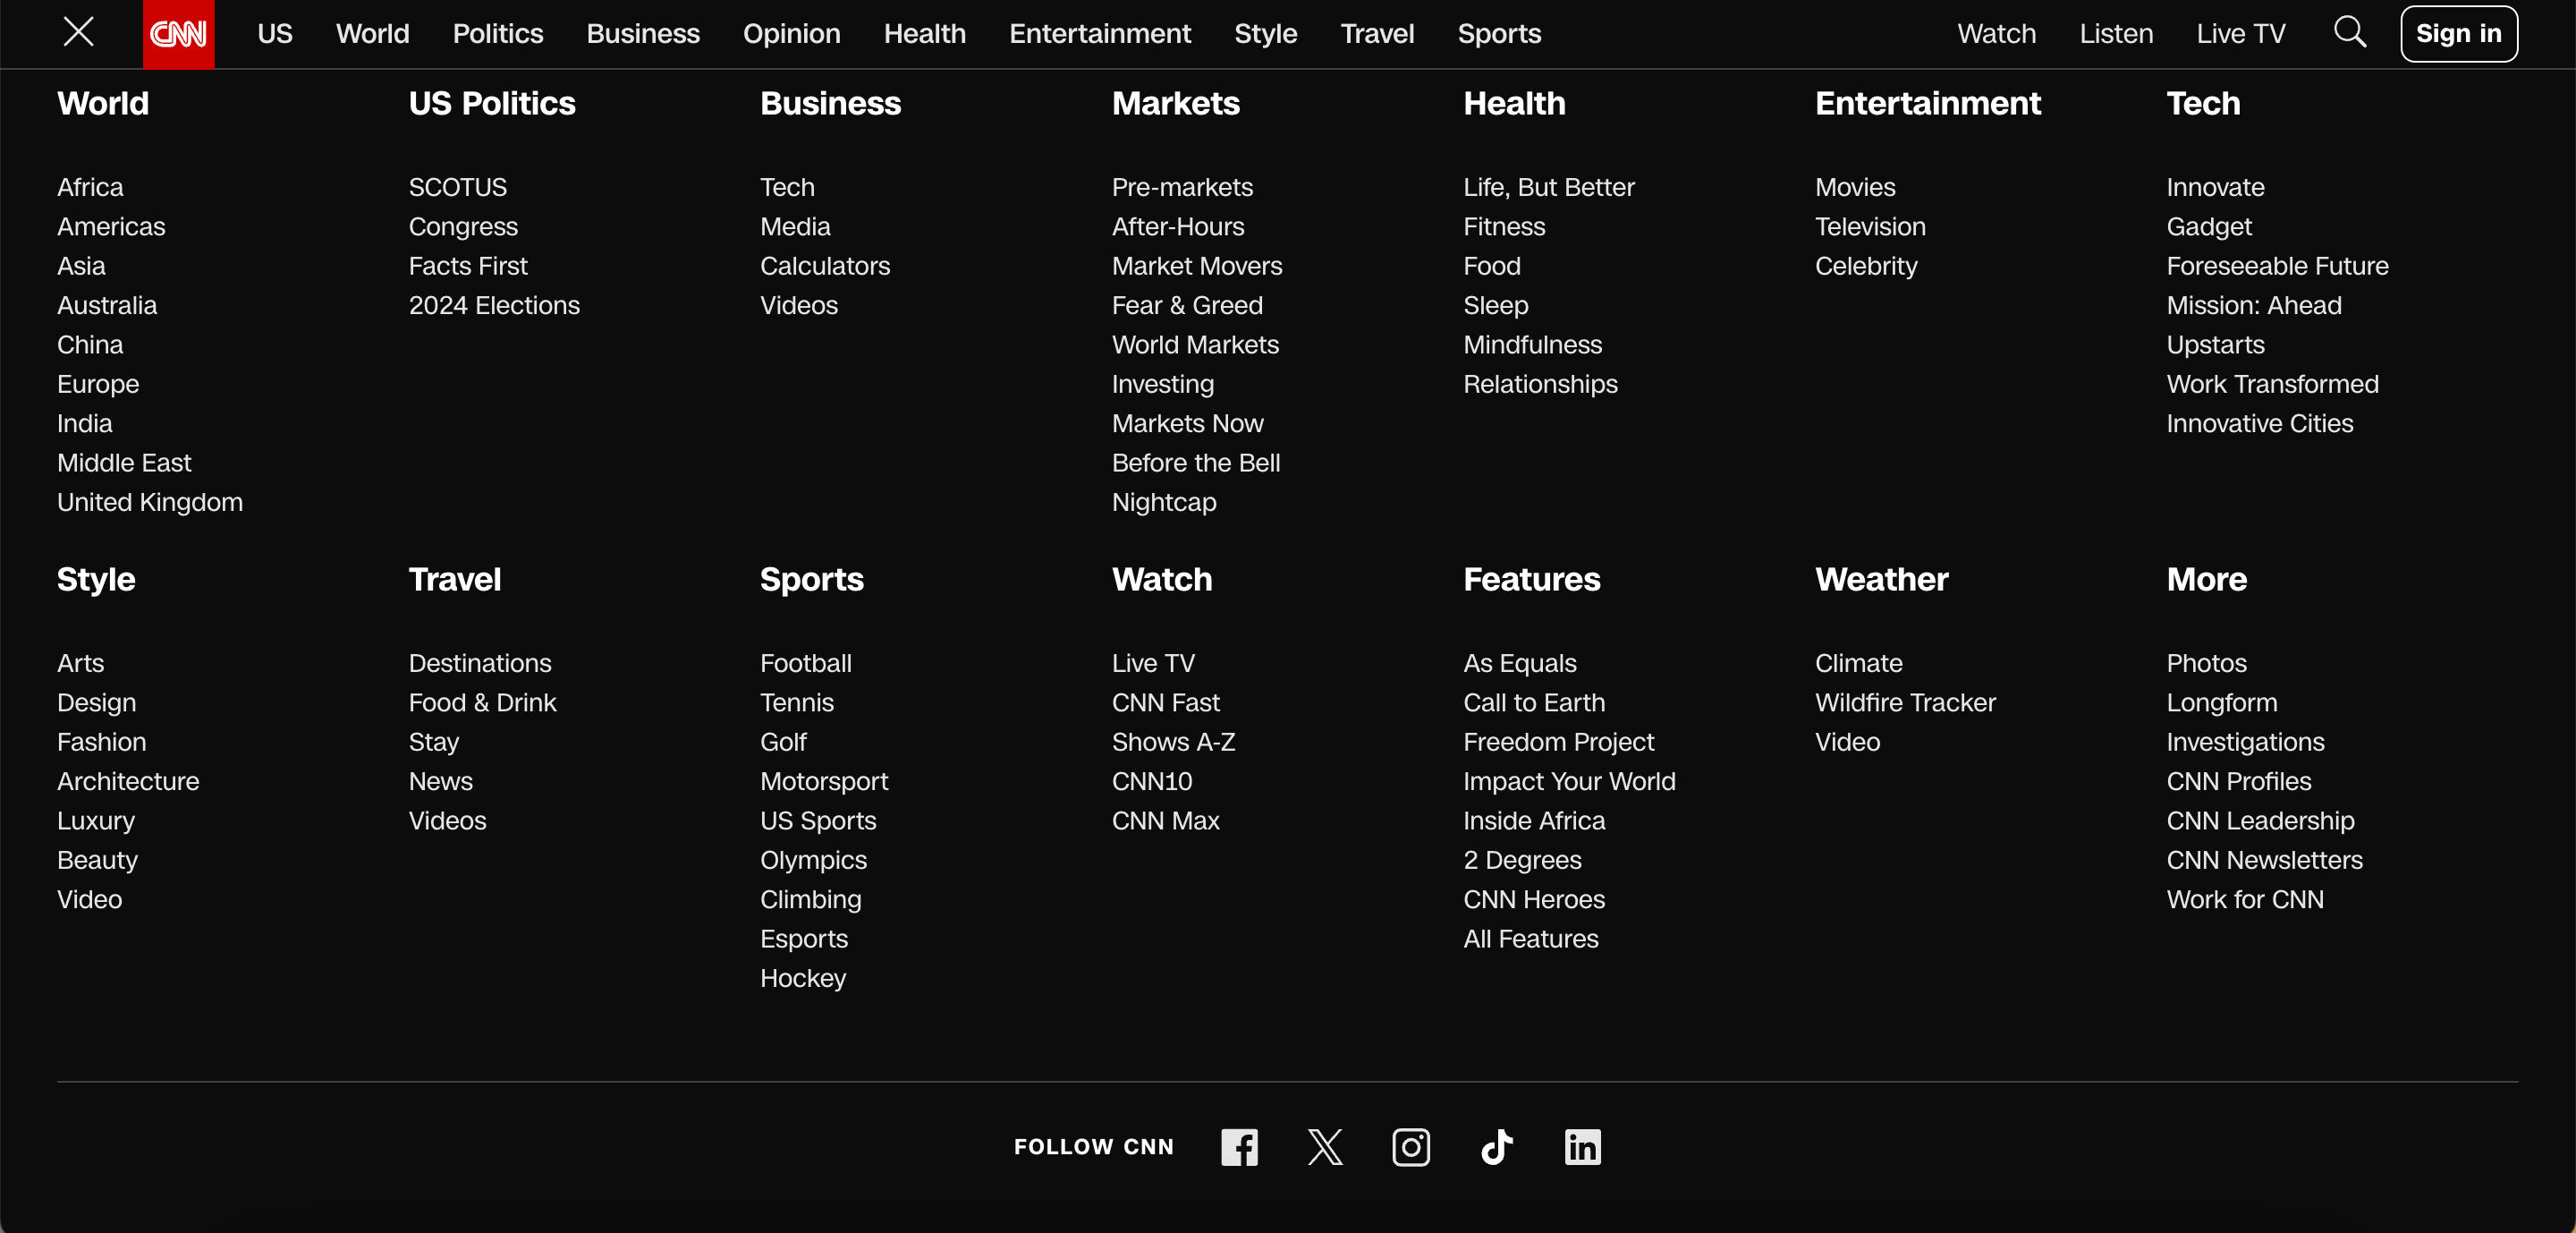The image size is (2576, 1233).
Task: Open the 2024 Elections page
Action: coord(493,305)
